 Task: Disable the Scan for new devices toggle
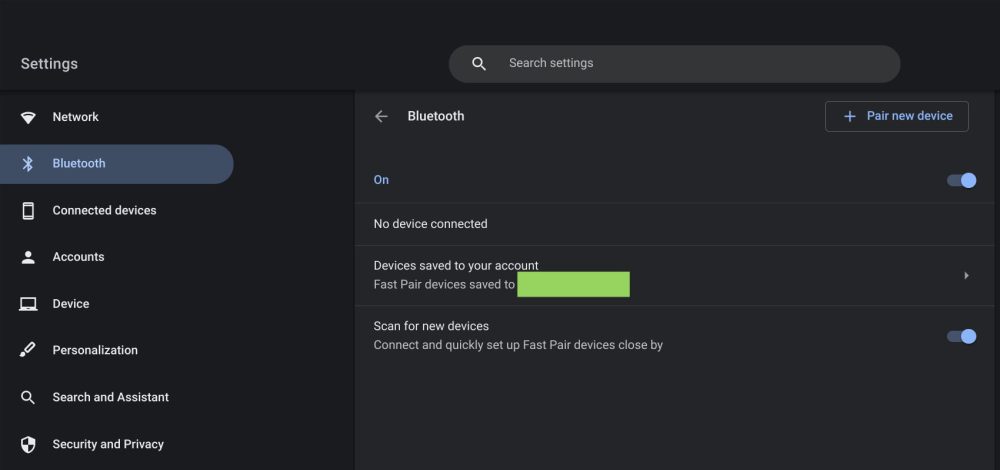click(961, 336)
